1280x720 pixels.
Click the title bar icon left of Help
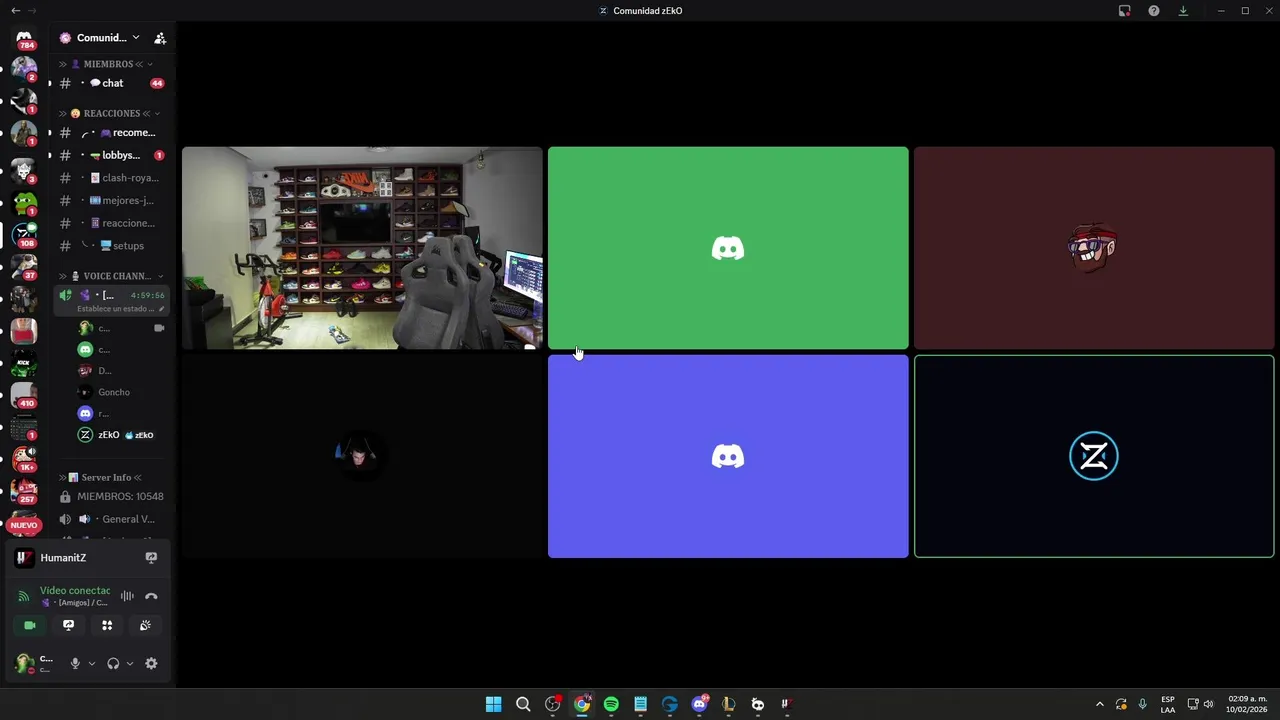1125,10
